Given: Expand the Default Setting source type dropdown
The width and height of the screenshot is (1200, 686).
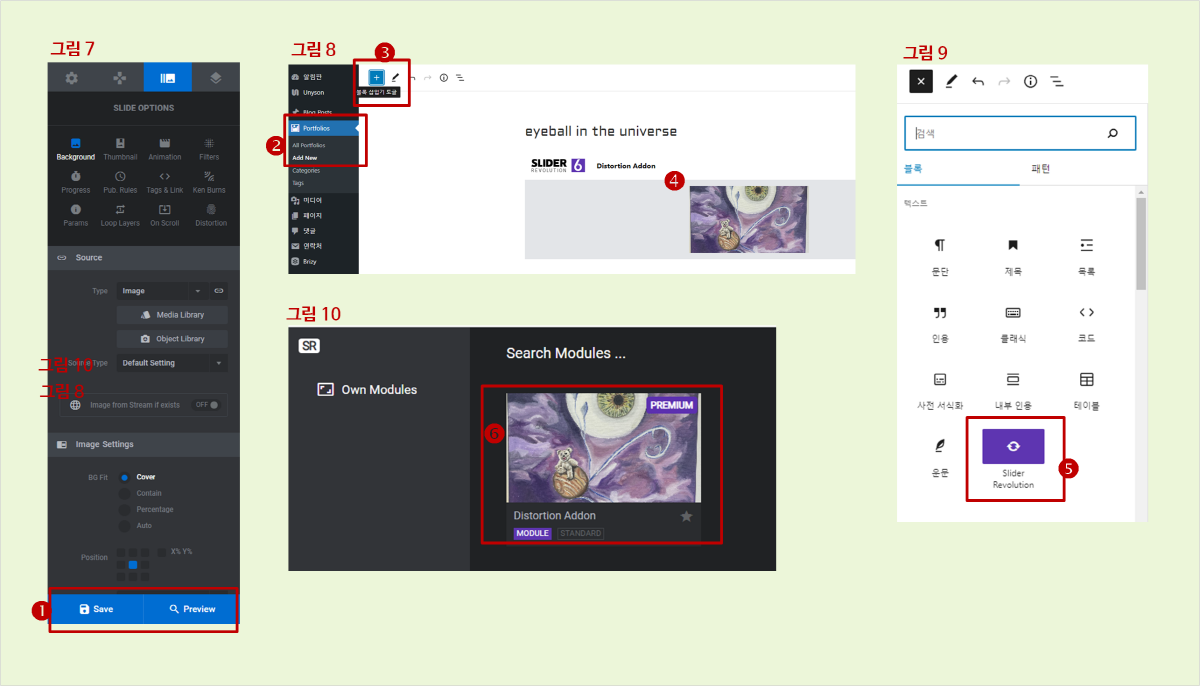Looking at the screenshot, I should tap(171, 363).
